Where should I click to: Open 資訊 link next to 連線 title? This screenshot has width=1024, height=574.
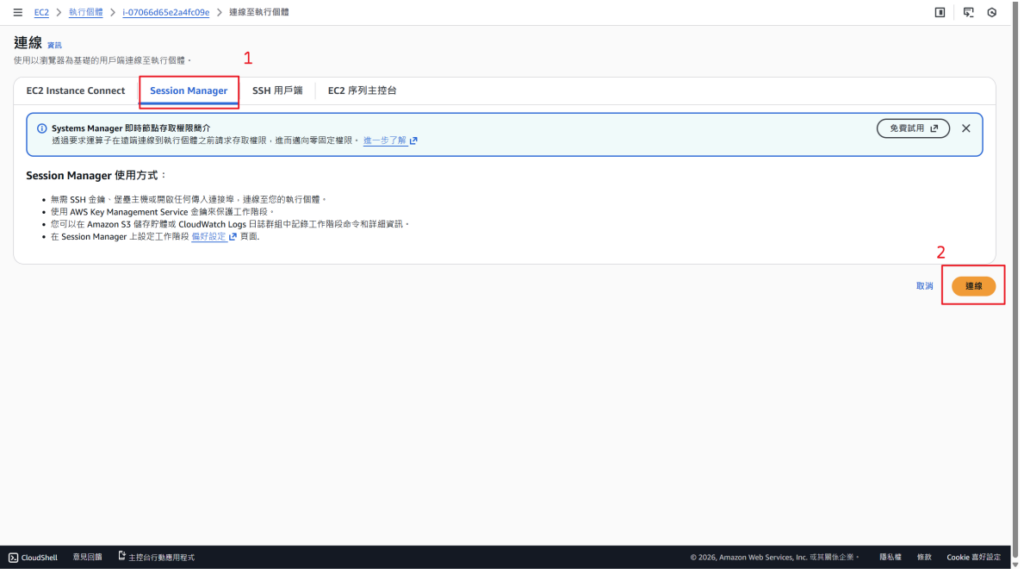[x=54, y=46]
